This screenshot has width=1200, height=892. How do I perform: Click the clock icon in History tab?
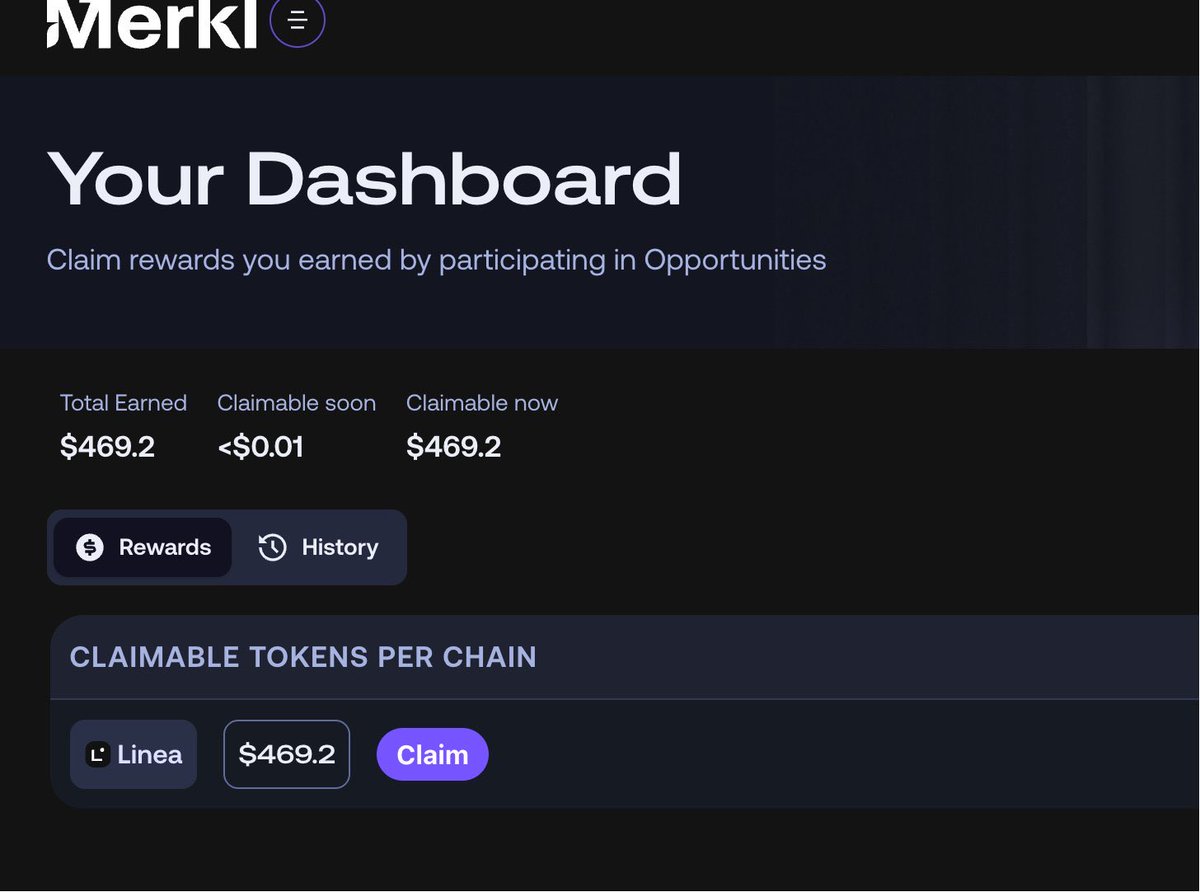(272, 547)
